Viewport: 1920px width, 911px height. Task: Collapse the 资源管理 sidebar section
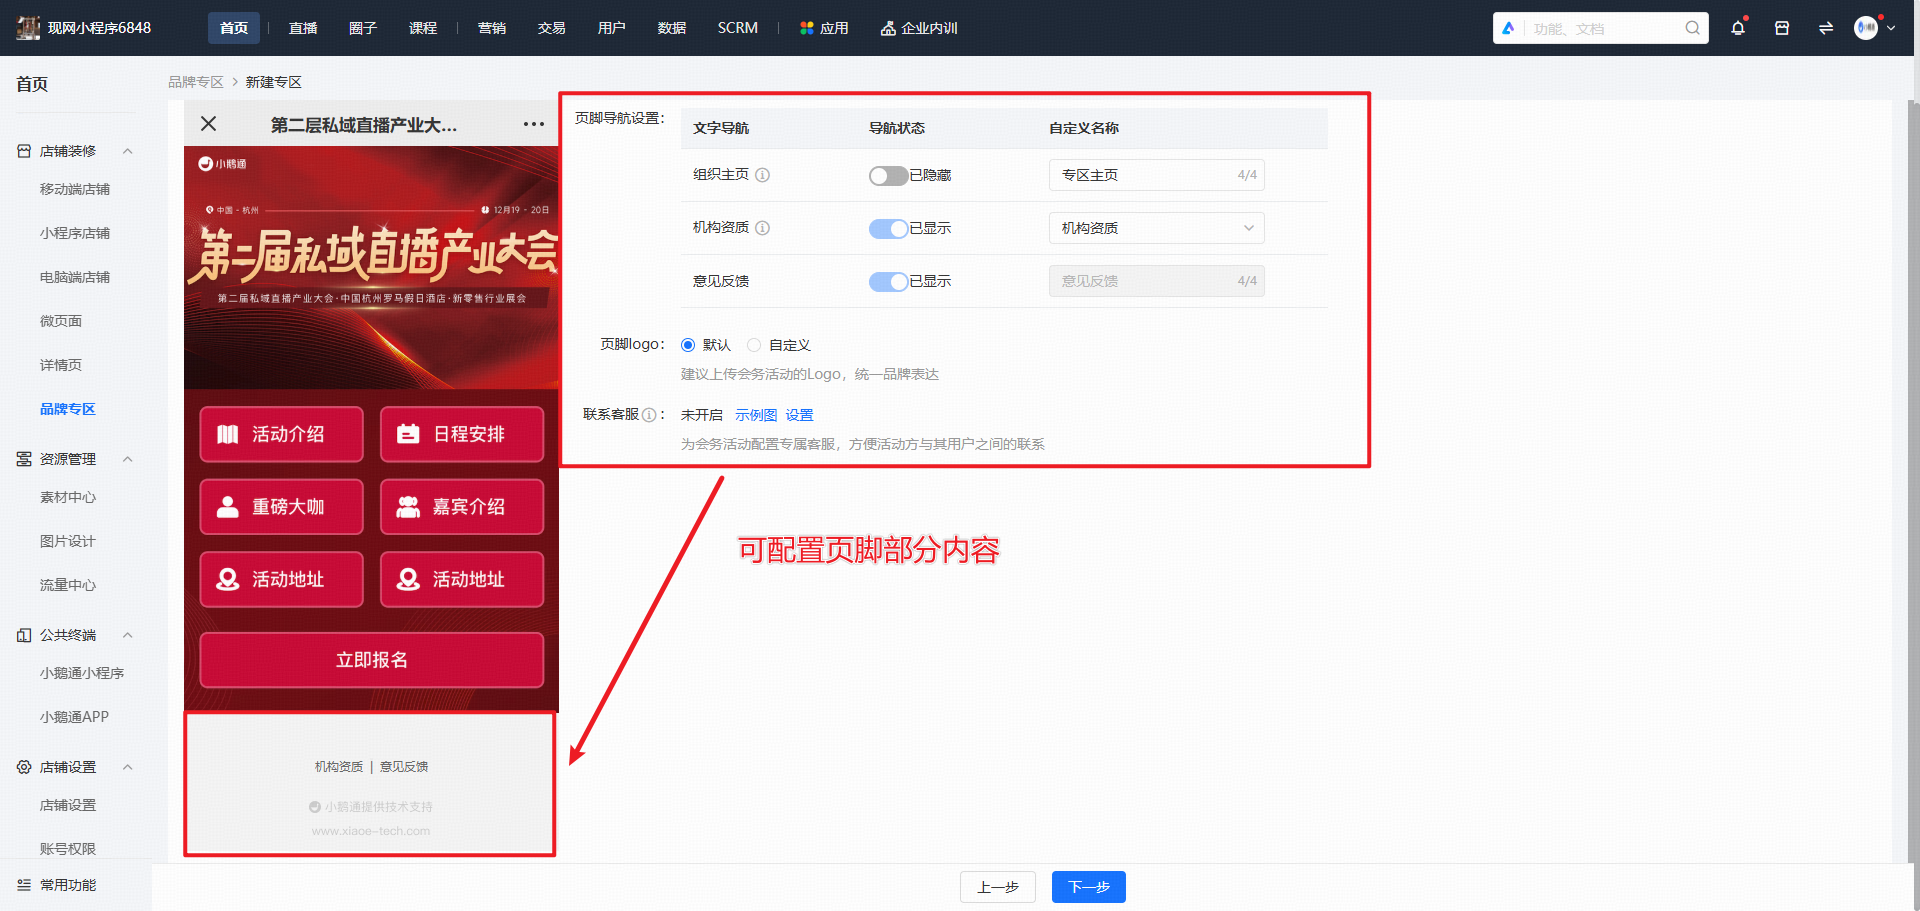click(x=128, y=459)
